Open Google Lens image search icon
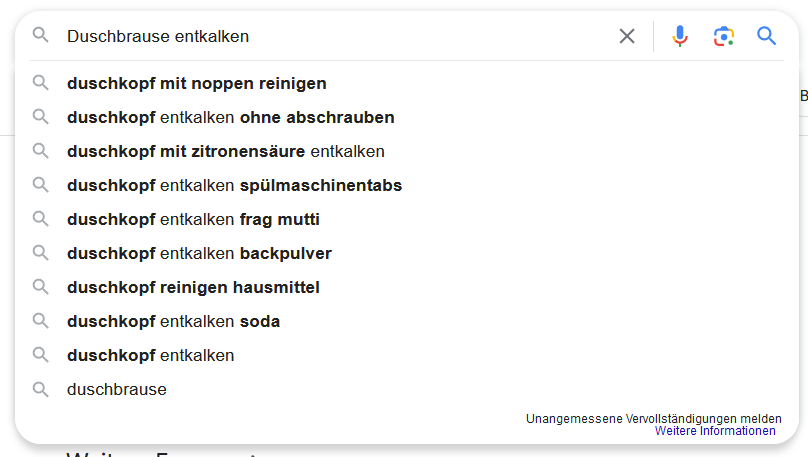This screenshot has width=808, height=457. (x=723, y=36)
